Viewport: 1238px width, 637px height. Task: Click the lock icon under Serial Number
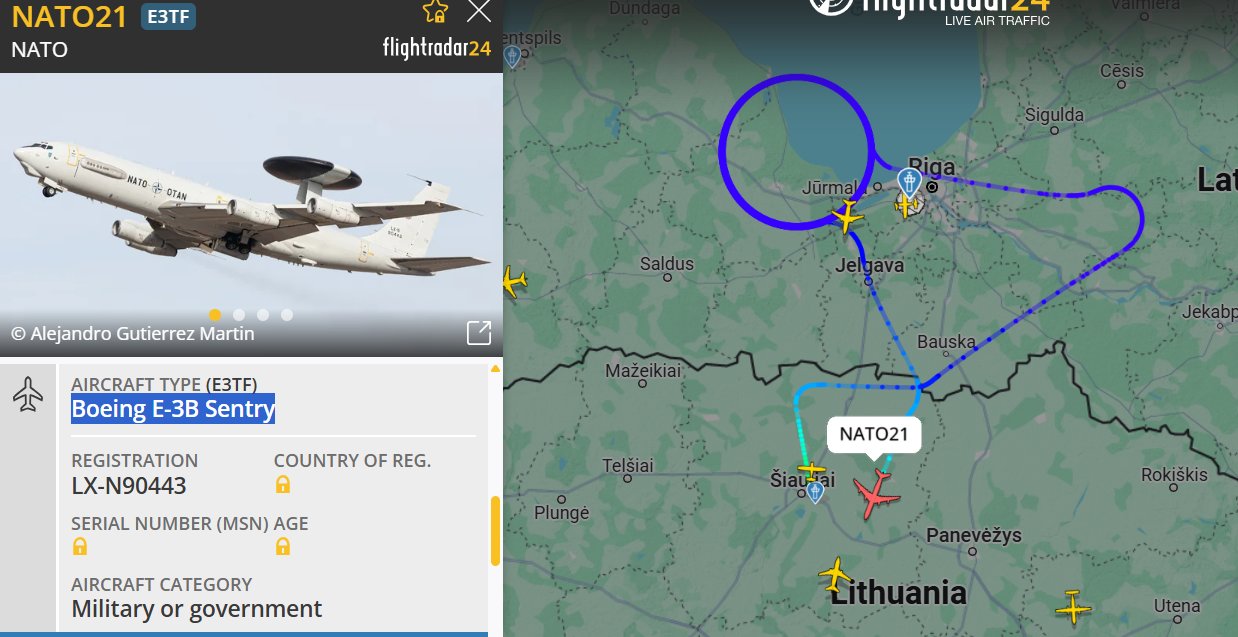pyautogui.click(x=80, y=547)
